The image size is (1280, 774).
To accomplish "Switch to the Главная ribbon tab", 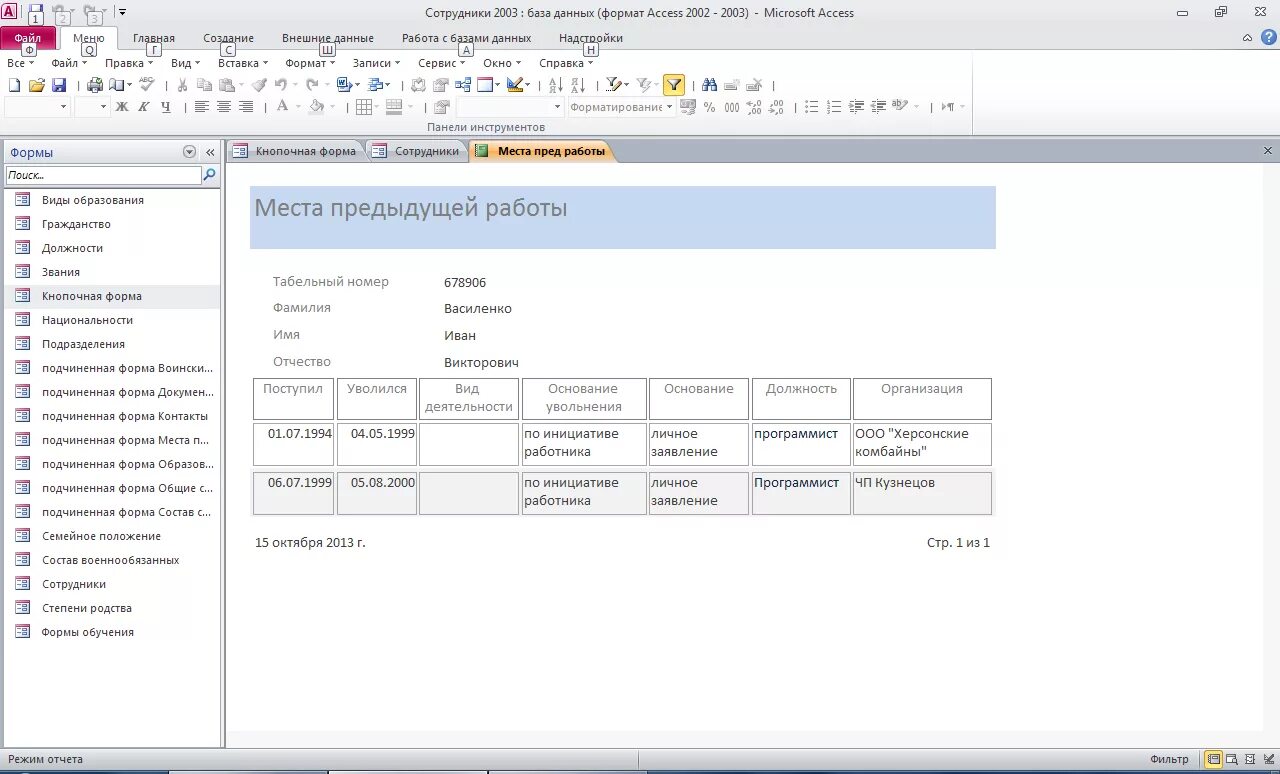I will (x=154, y=38).
